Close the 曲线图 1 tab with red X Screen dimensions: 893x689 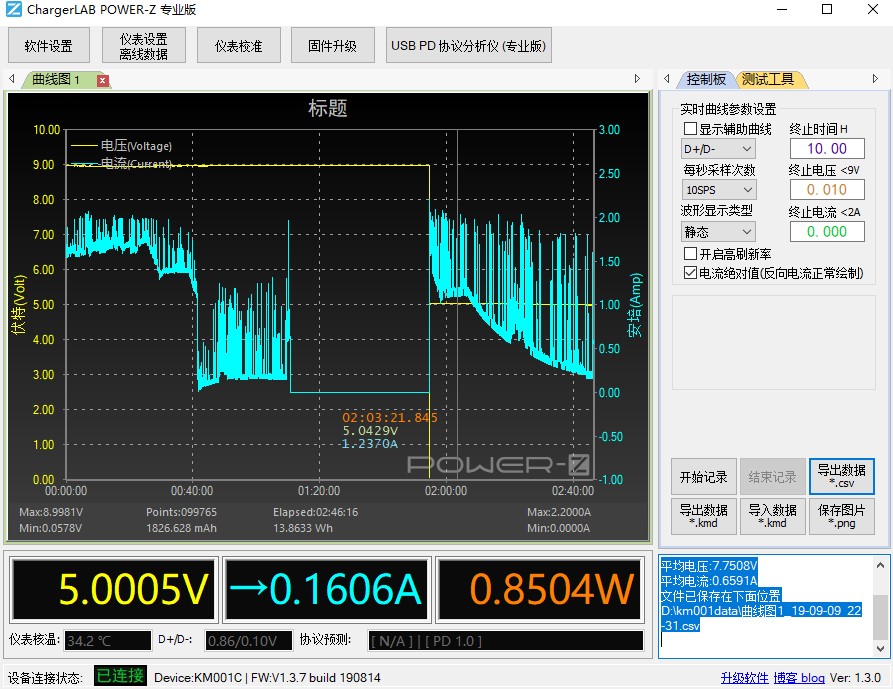(x=103, y=80)
